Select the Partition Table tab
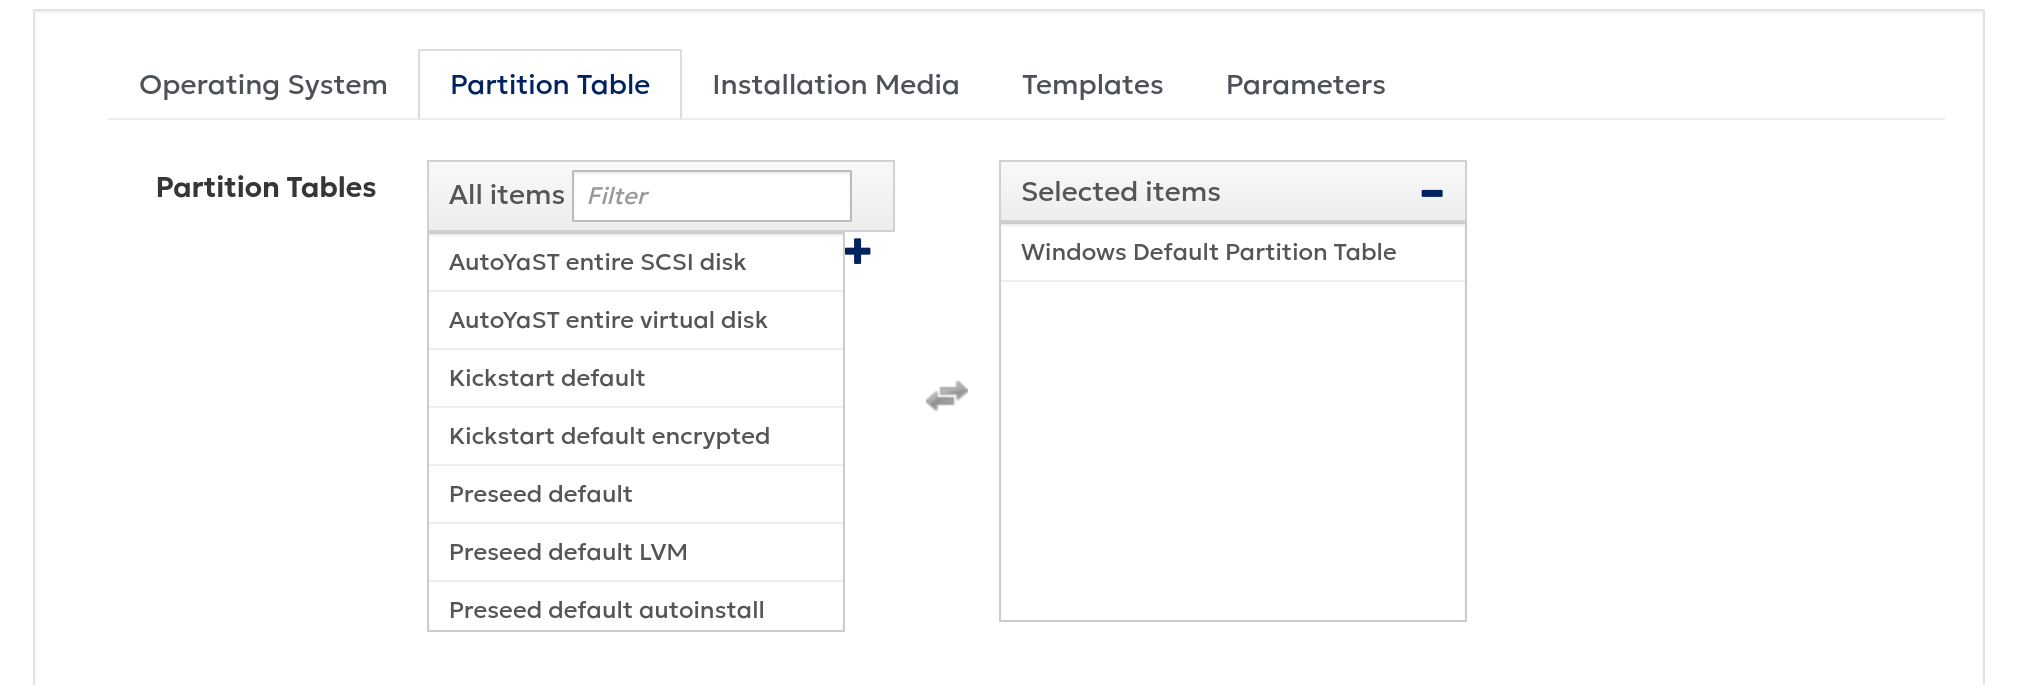 (x=549, y=85)
